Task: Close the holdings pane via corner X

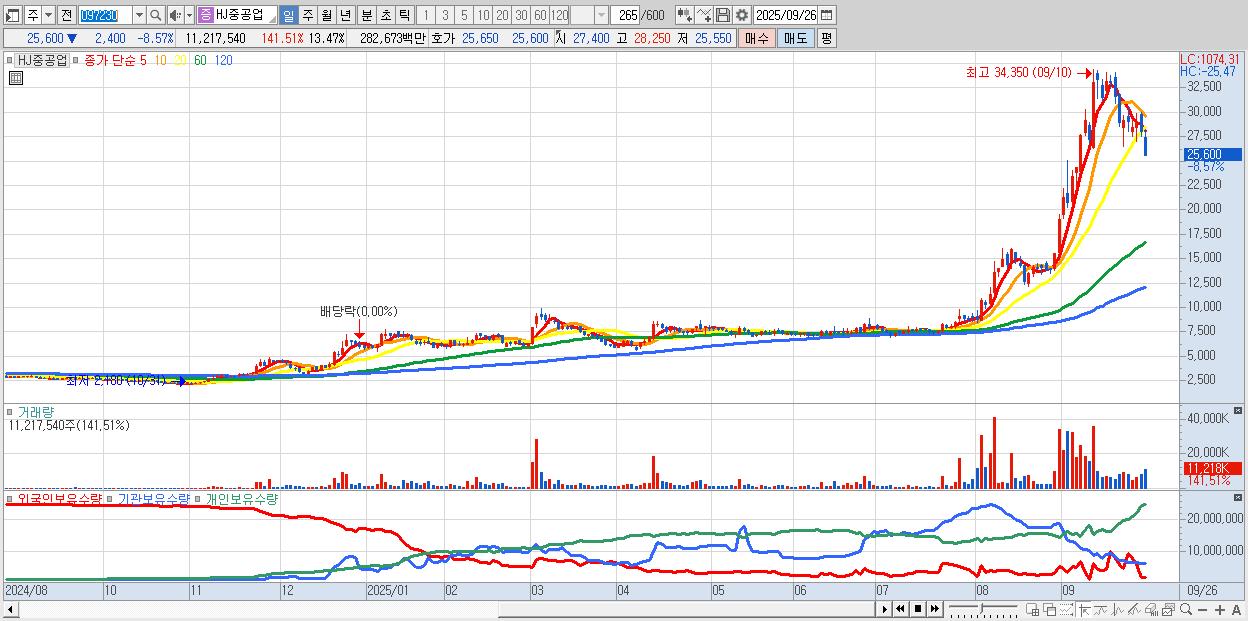Action: pos(1237,497)
